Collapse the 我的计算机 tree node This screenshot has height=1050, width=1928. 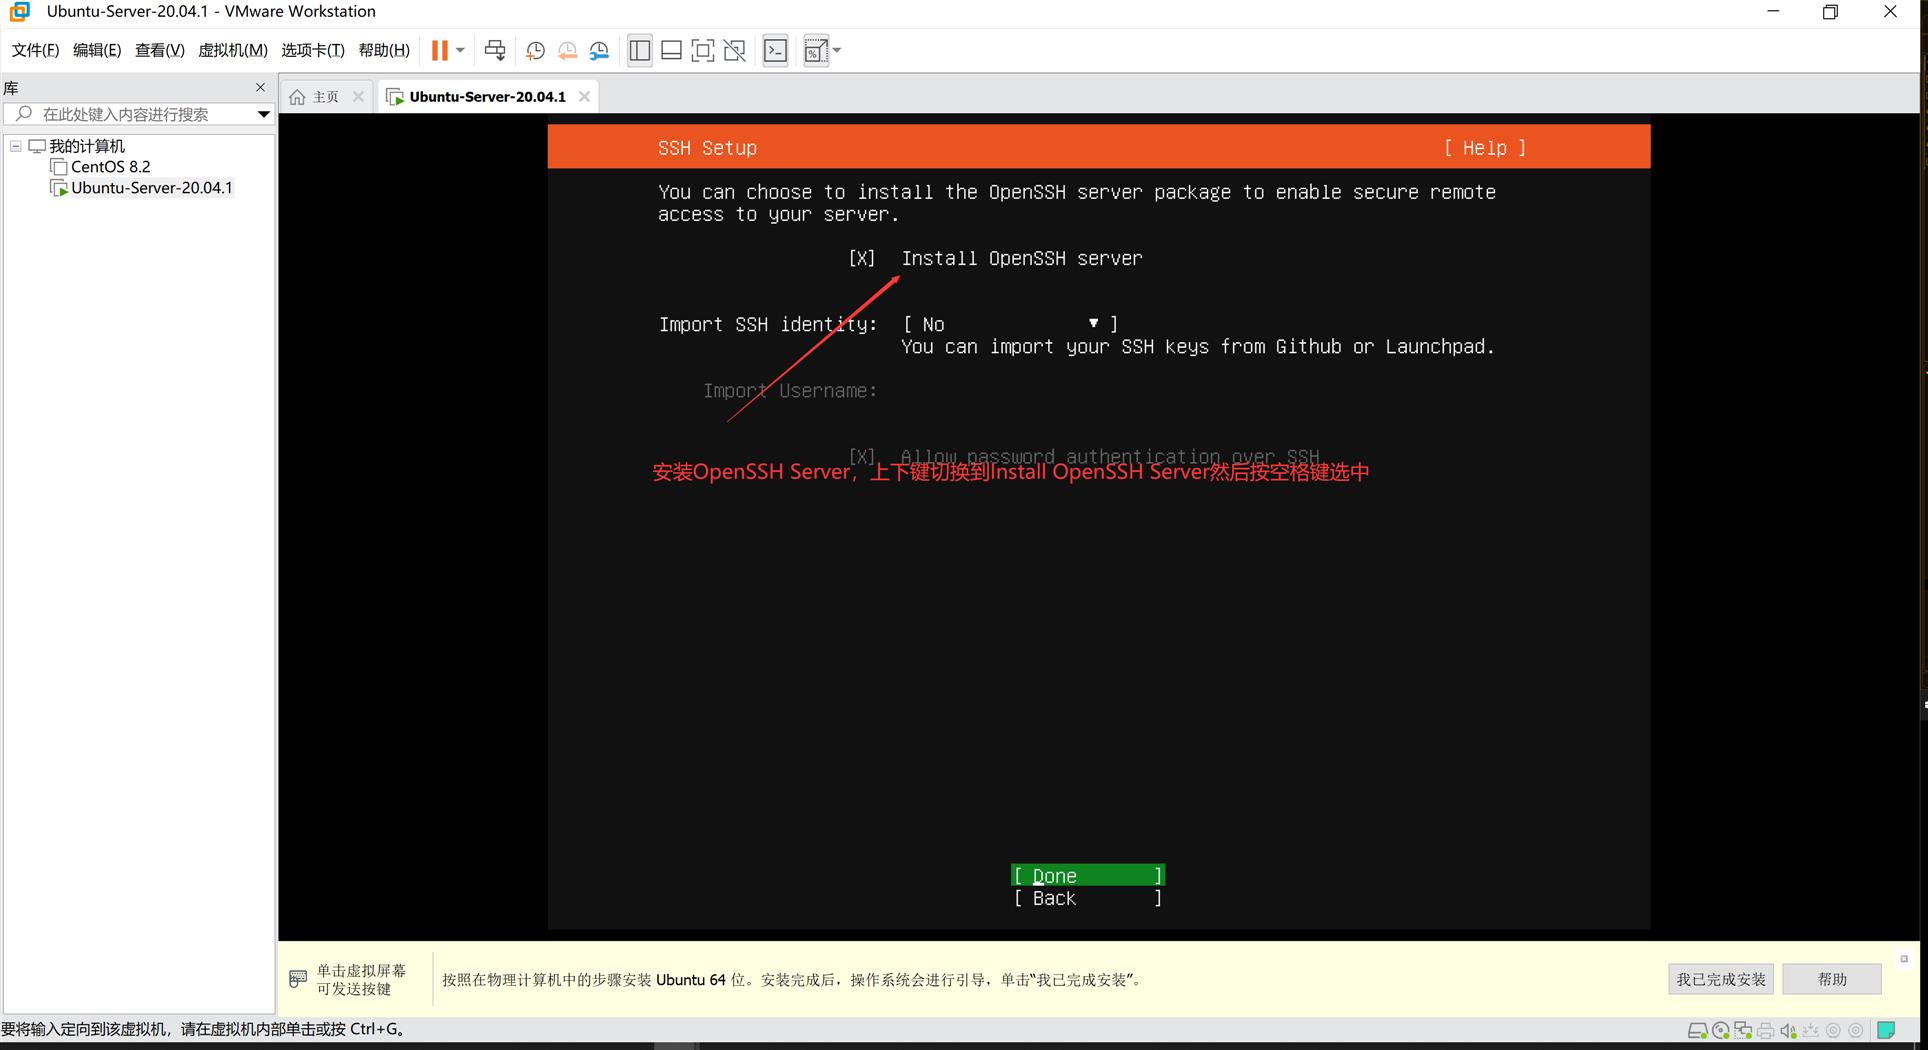point(16,146)
